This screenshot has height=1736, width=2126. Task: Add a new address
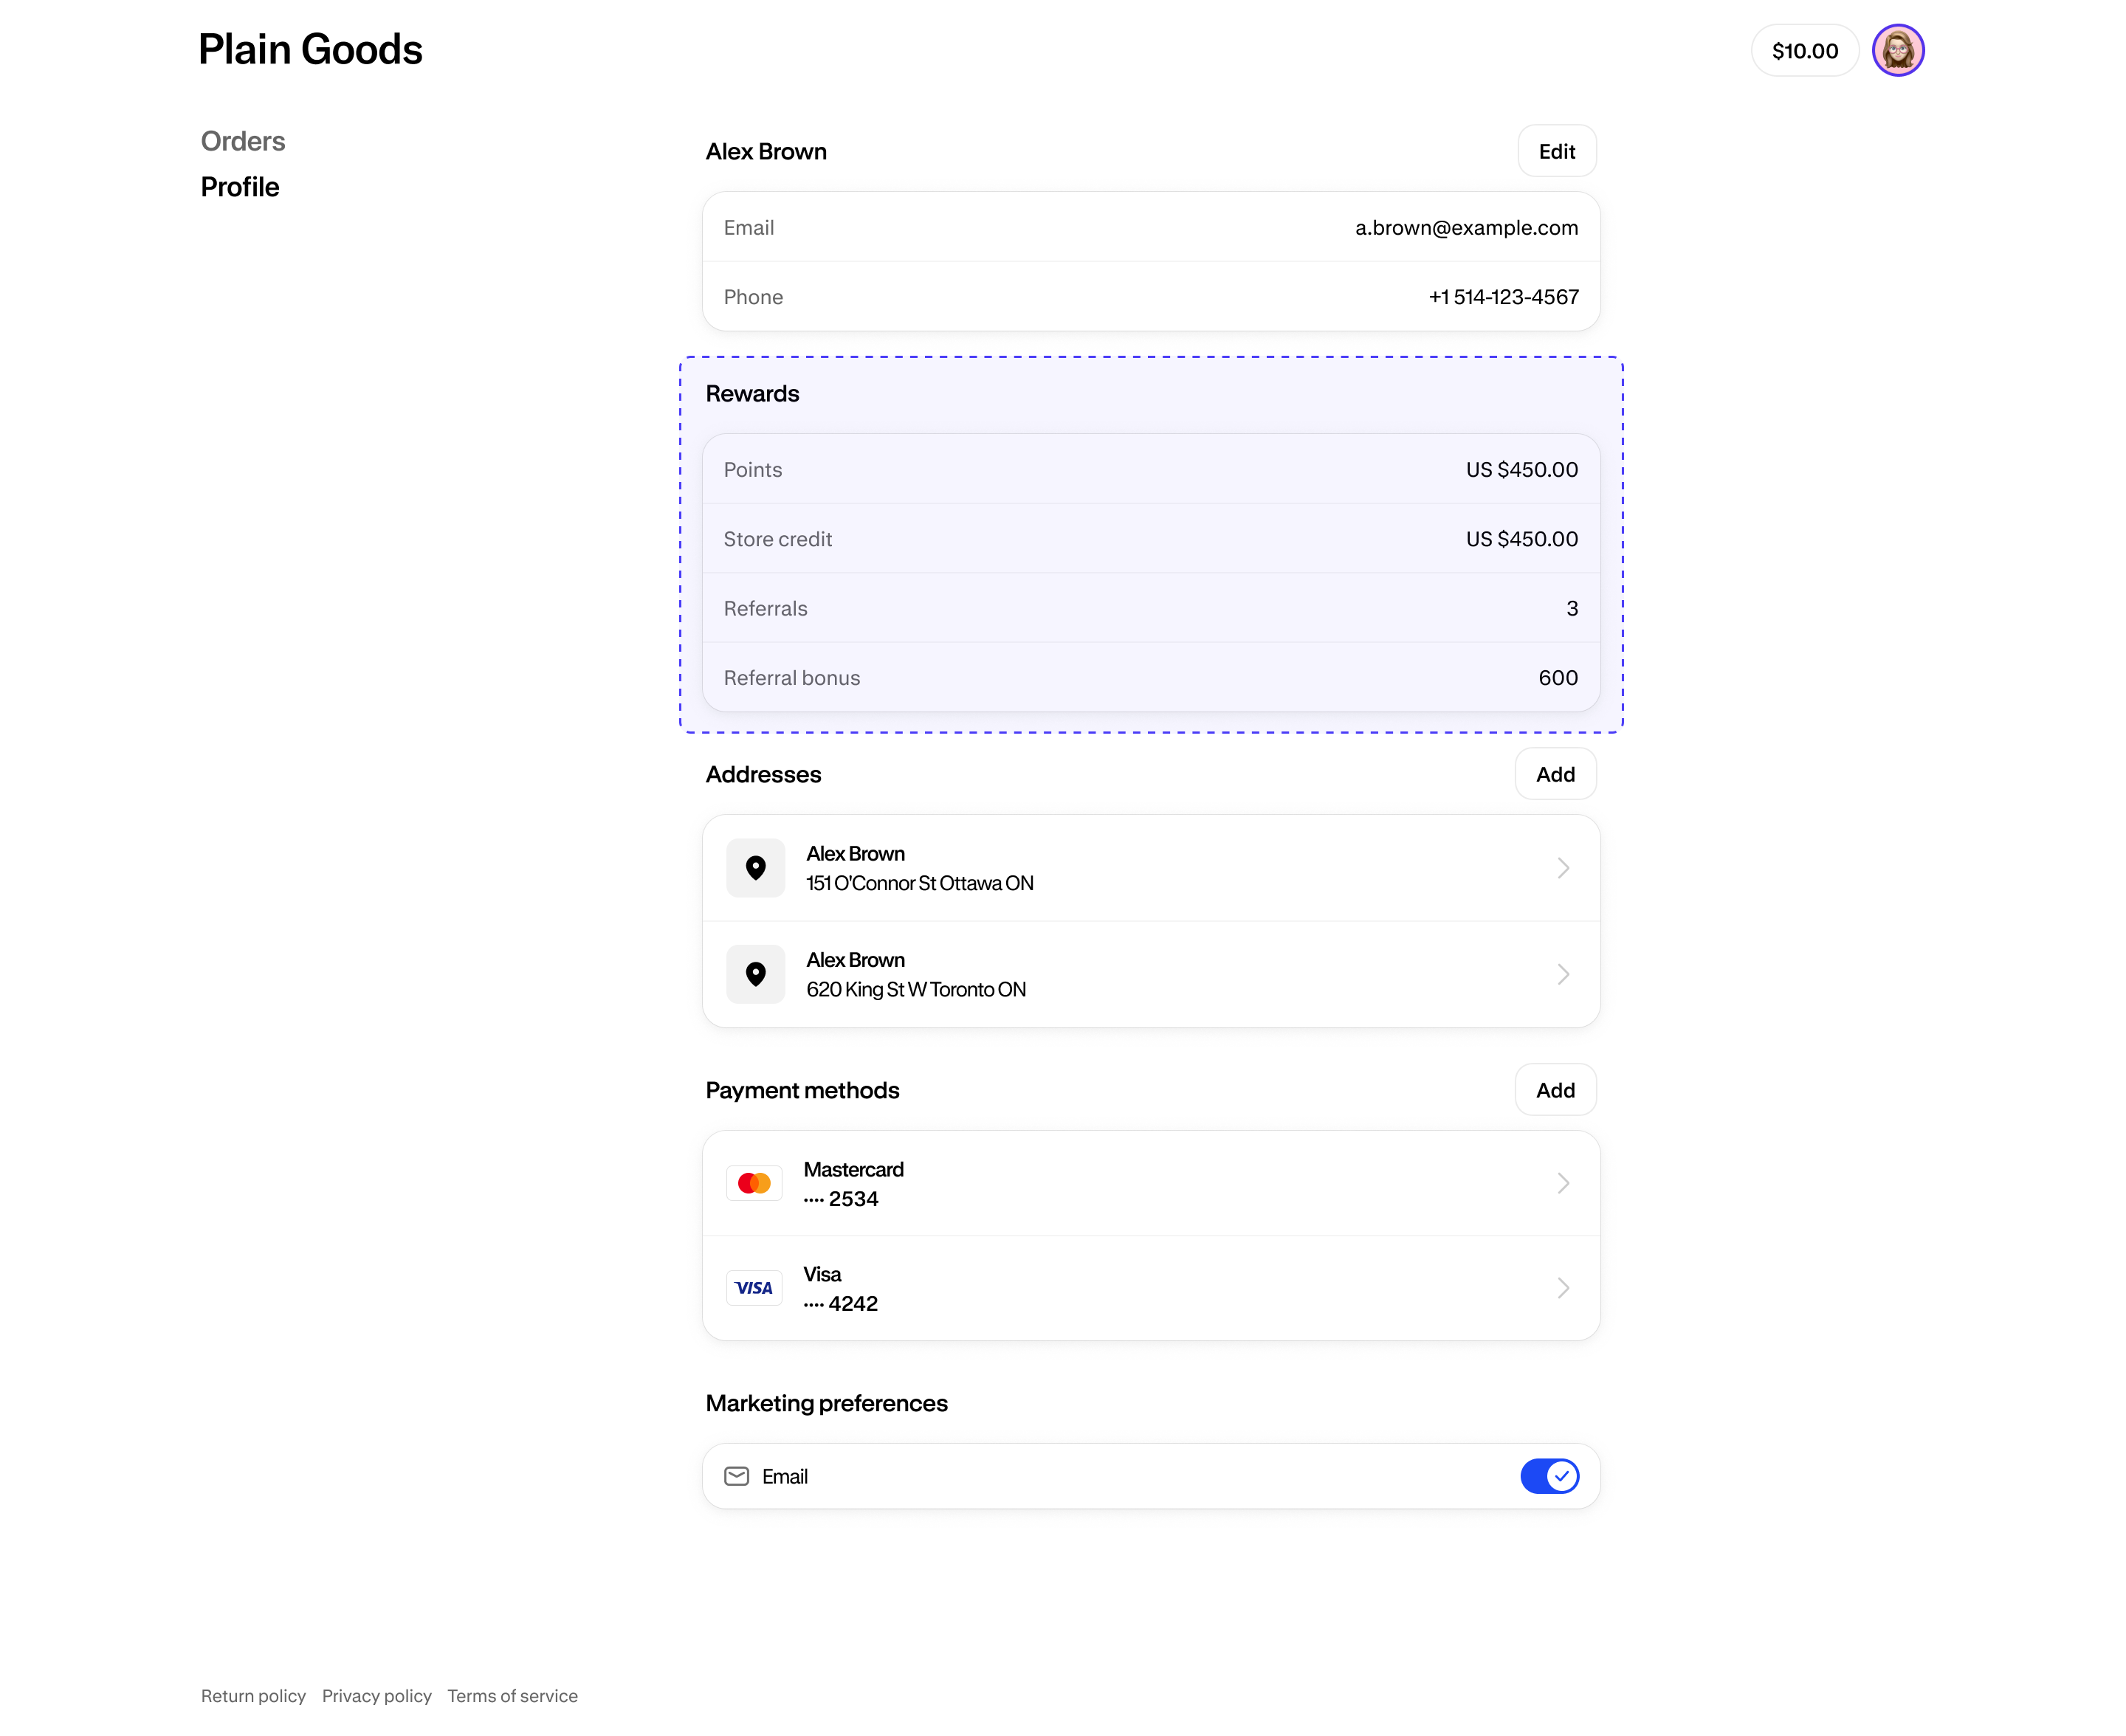[1555, 774]
